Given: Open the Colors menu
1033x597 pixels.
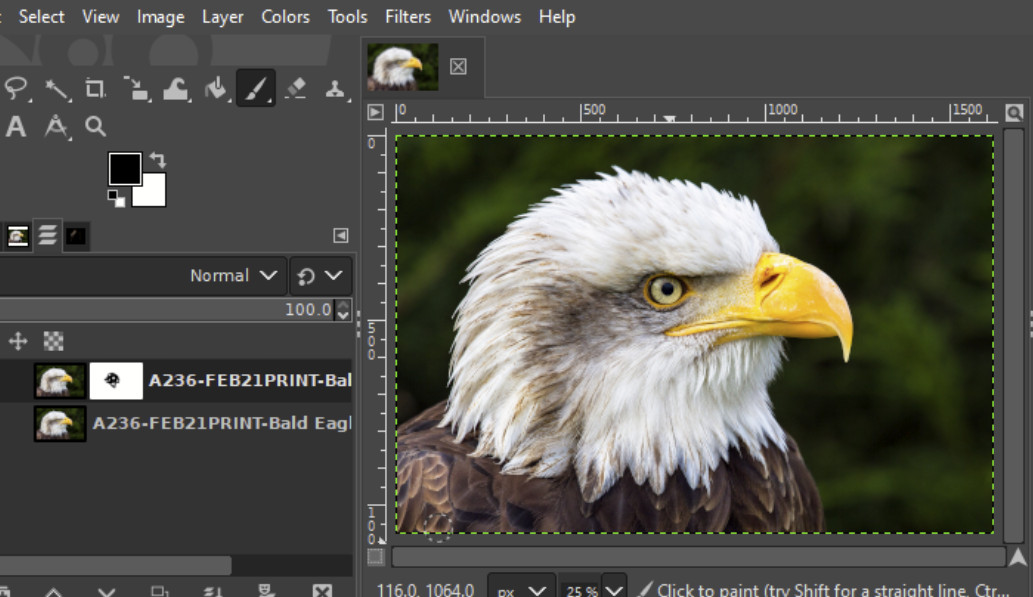Looking at the screenshot, I should tap(285, 17).
